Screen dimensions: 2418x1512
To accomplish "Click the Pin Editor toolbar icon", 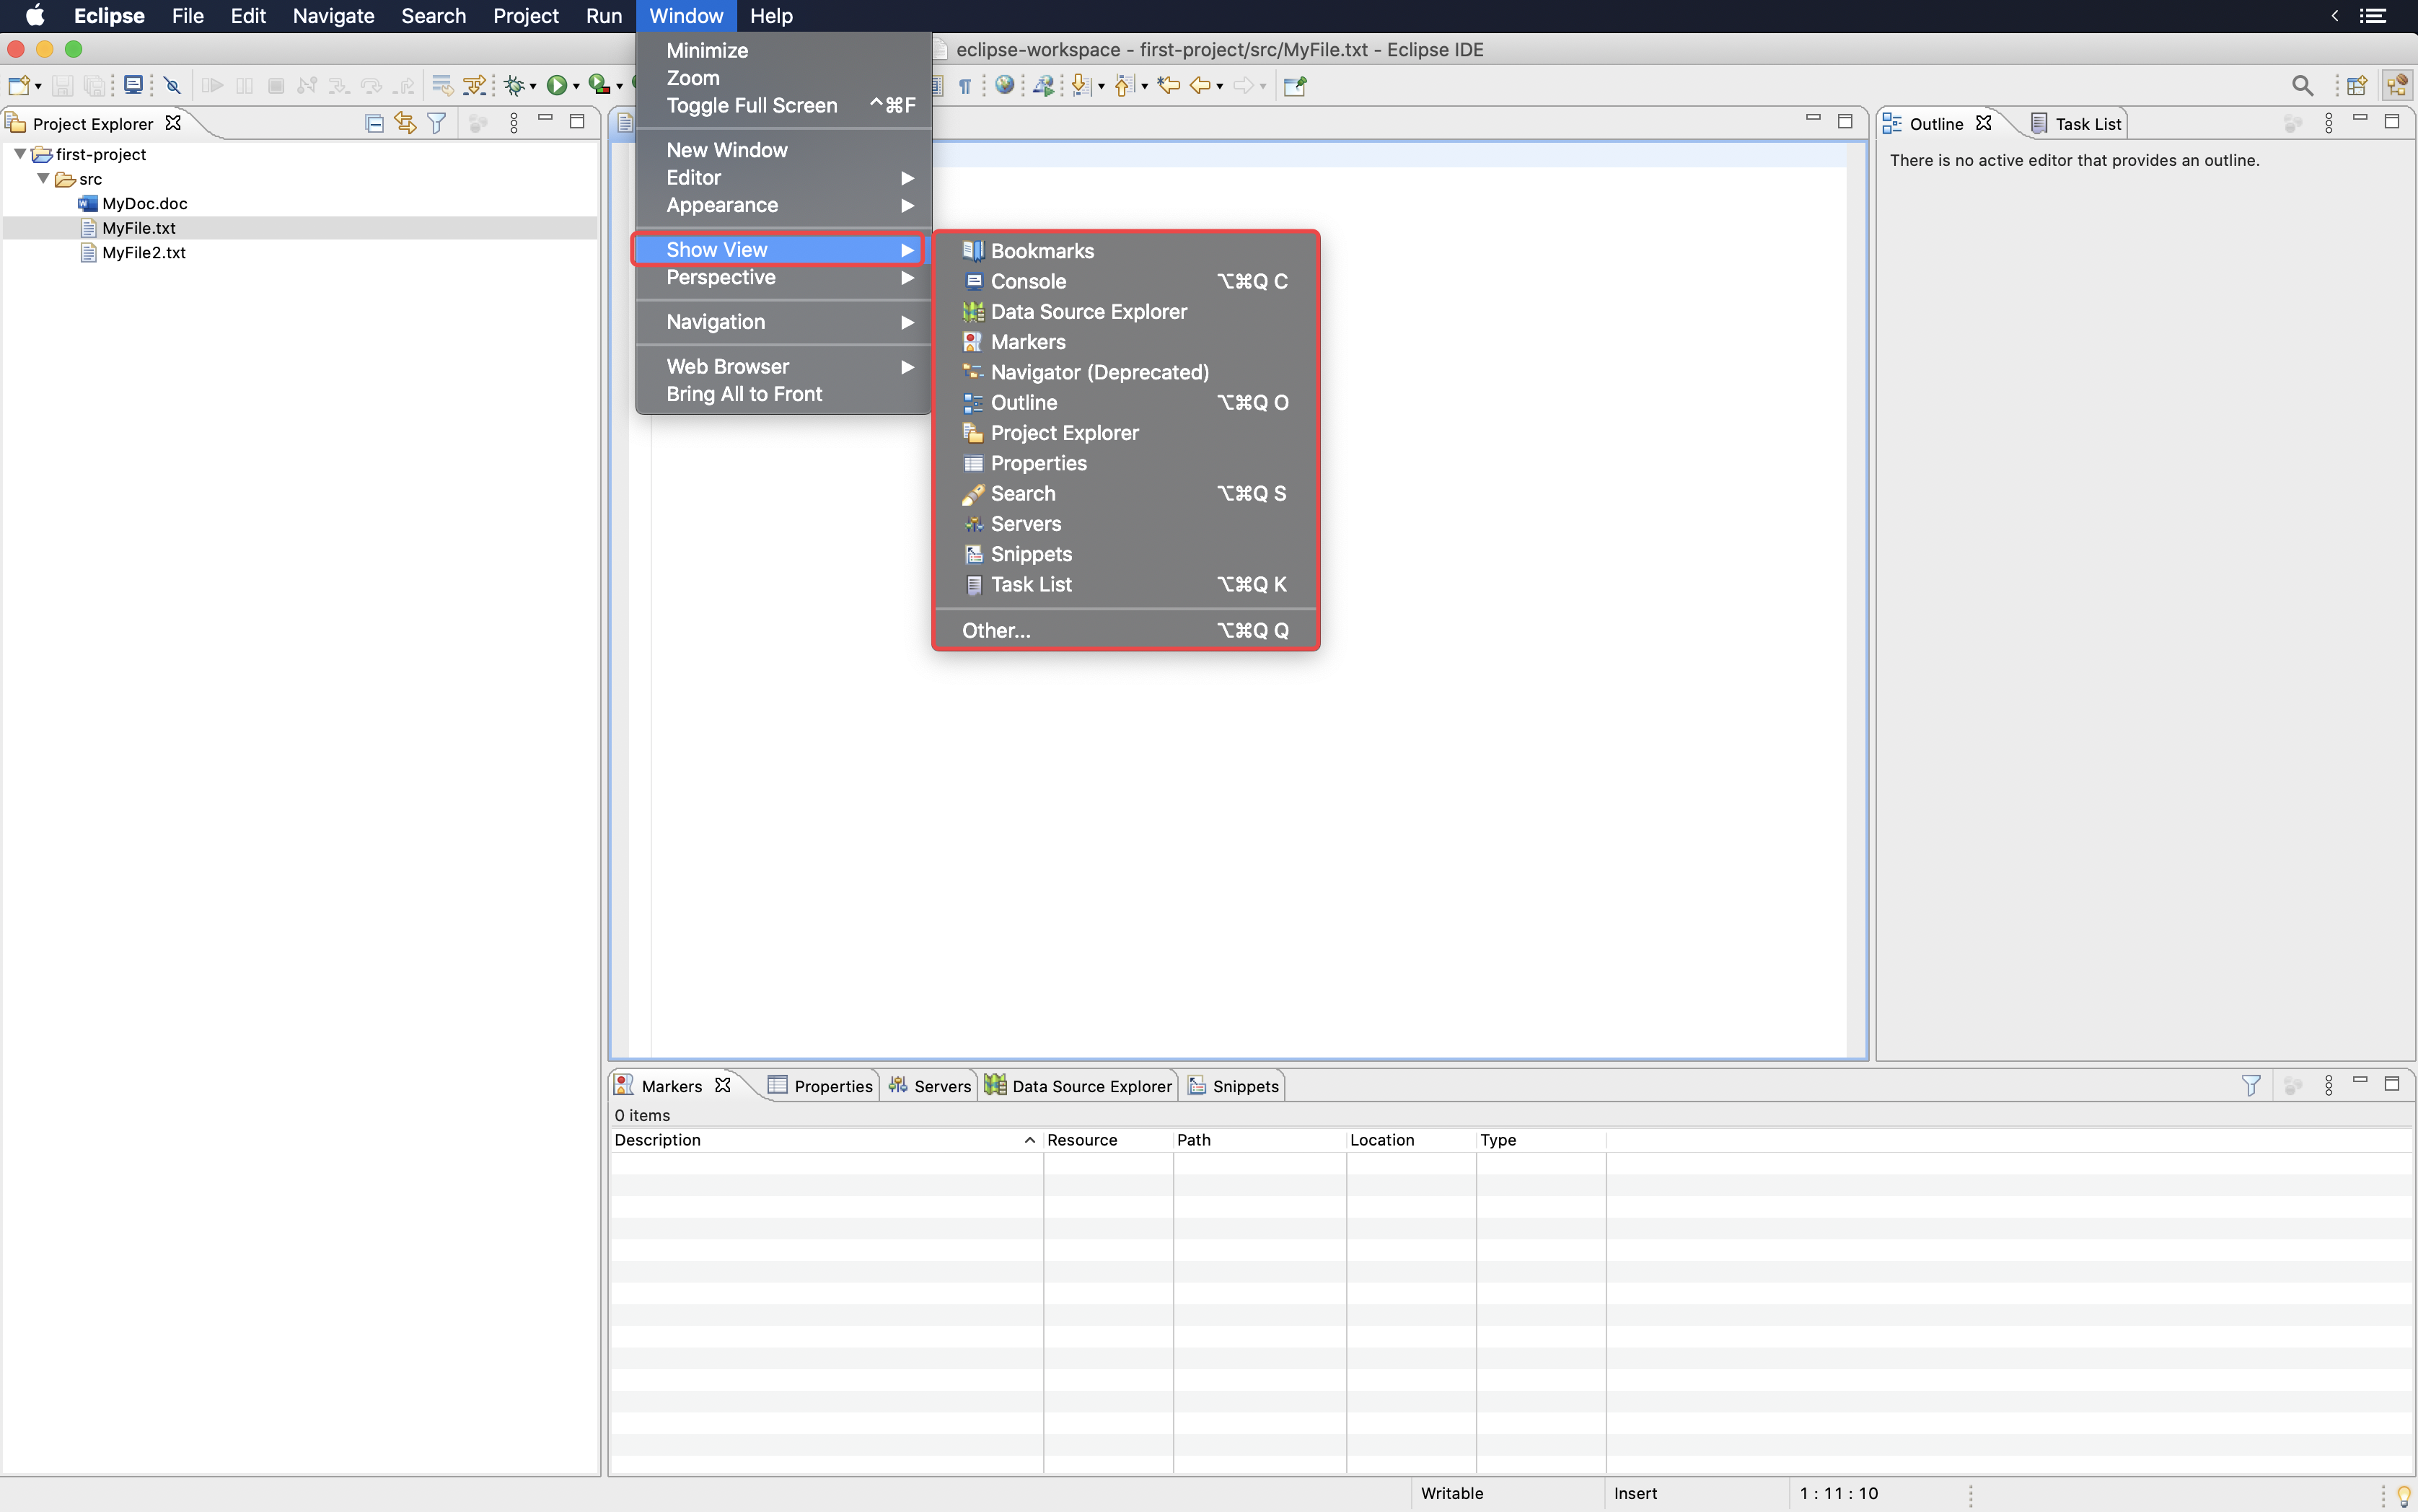I will 1295,86.
